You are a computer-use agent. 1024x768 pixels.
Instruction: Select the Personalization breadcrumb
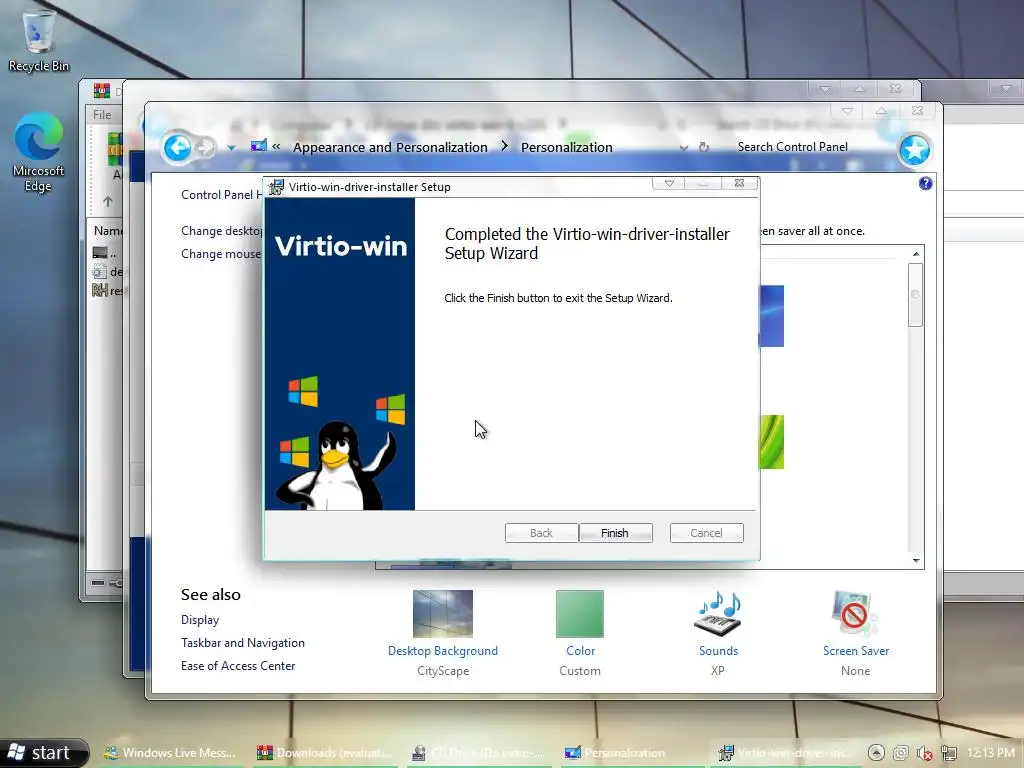tap(566, 147)
